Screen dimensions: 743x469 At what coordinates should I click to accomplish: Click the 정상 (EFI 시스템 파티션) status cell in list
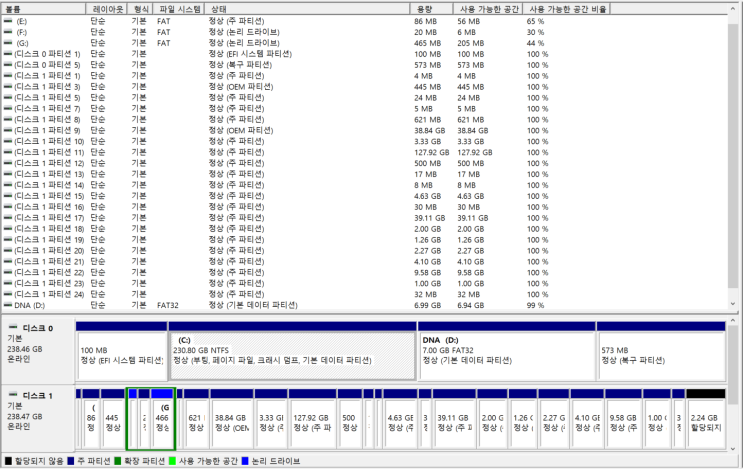pyautogui.click(x=250, y=54)
